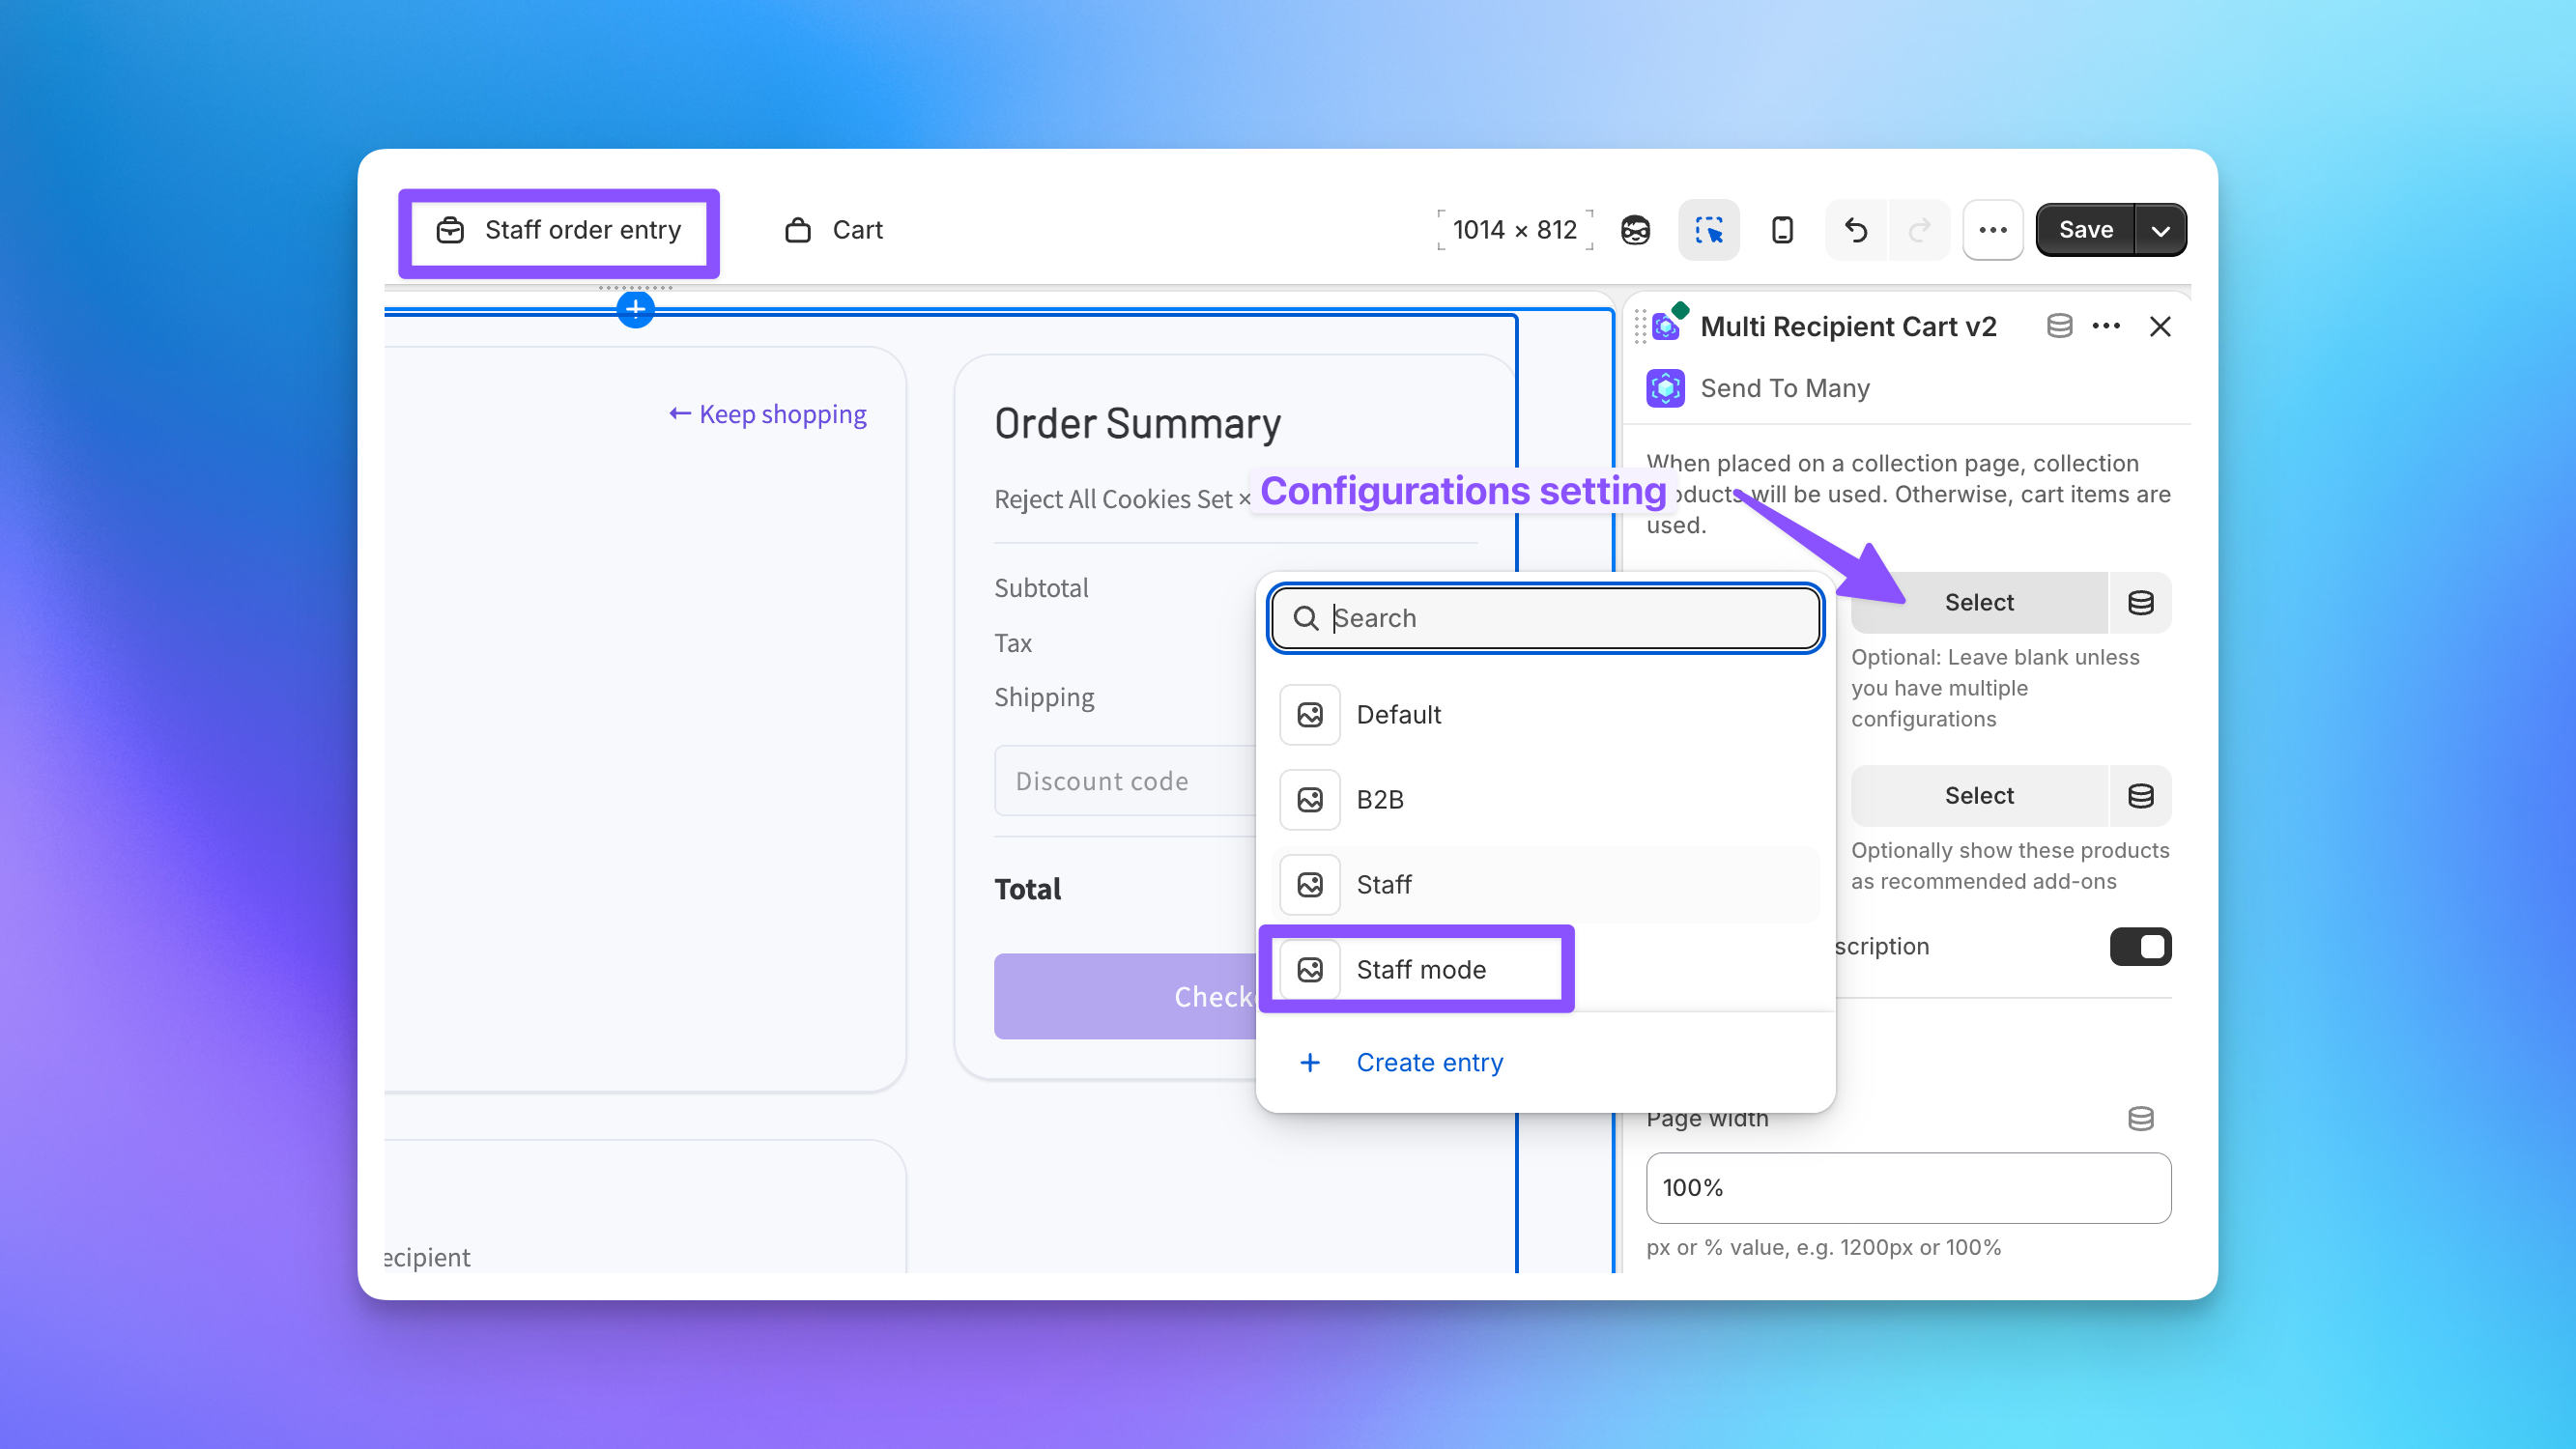Image resolution: width=2576 pixels, height=1449 pixels.
Task: Click the image icon beside Default
Action: [1310, 715]
